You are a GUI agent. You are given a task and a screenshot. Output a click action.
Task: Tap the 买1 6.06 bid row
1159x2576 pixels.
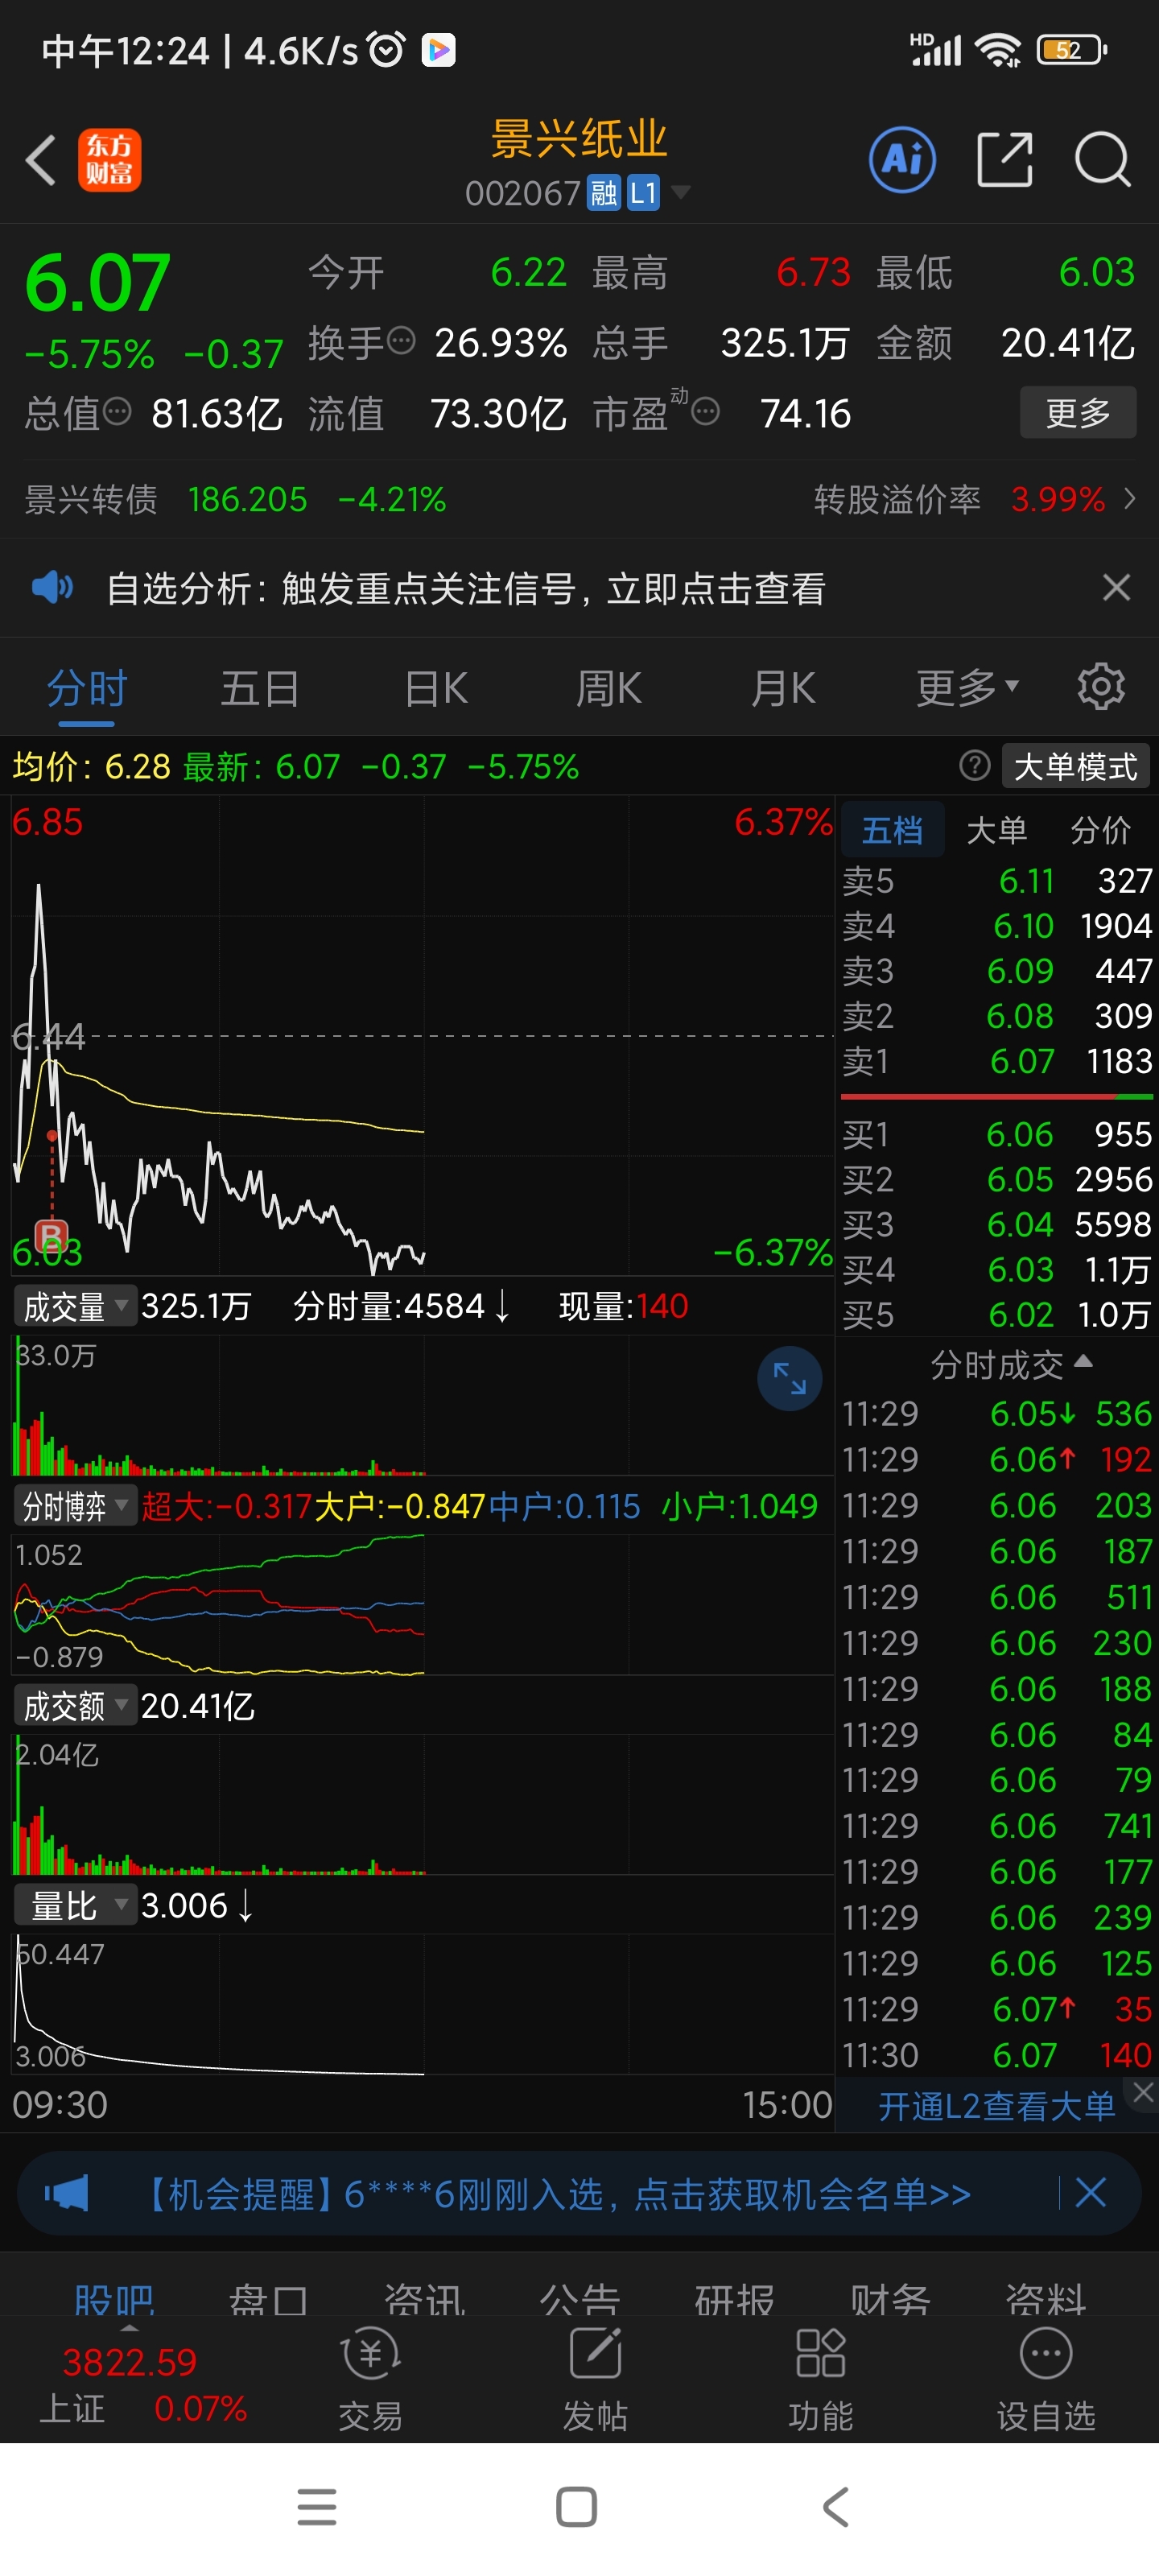coord(997,1134)
